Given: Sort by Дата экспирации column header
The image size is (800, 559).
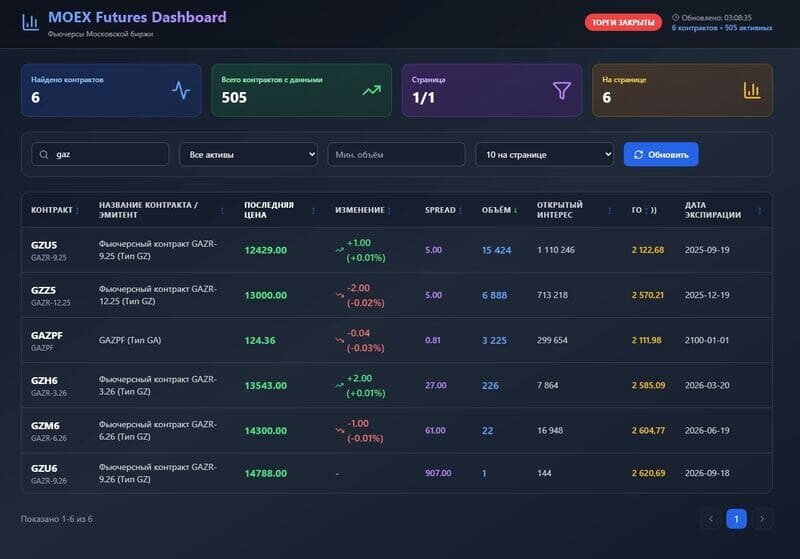Looking at the screenshot, I should pyautogui.click(x=723, y=210).
